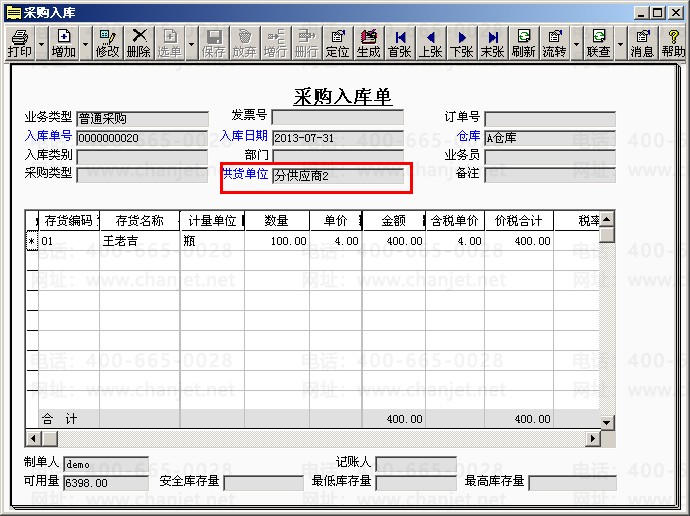
Task: Click the 最高库存量 field
Action: click(x=572, y=483)
